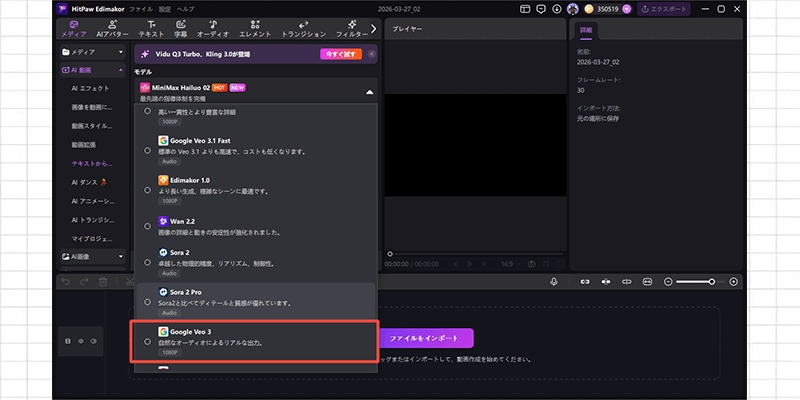Select the Google Veo 3.1 Fast radio button
The image size is (800, 400).
[147, 151]
